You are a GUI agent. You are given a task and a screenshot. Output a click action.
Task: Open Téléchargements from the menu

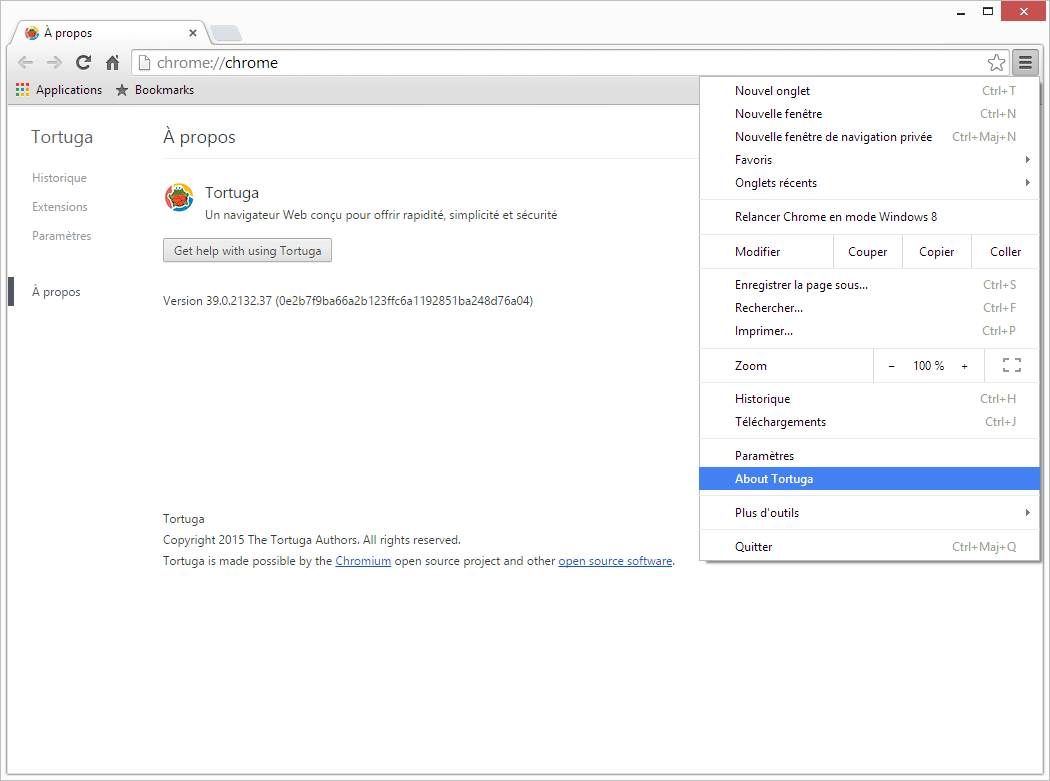click(869, 422)
